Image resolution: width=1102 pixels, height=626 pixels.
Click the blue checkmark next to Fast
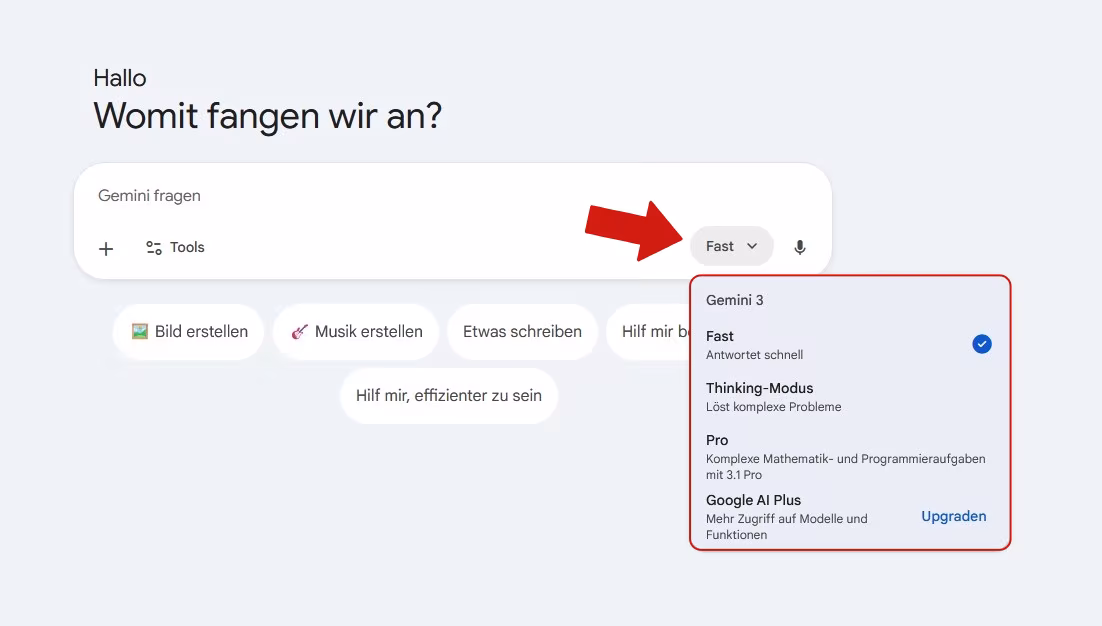click(982, 344)
